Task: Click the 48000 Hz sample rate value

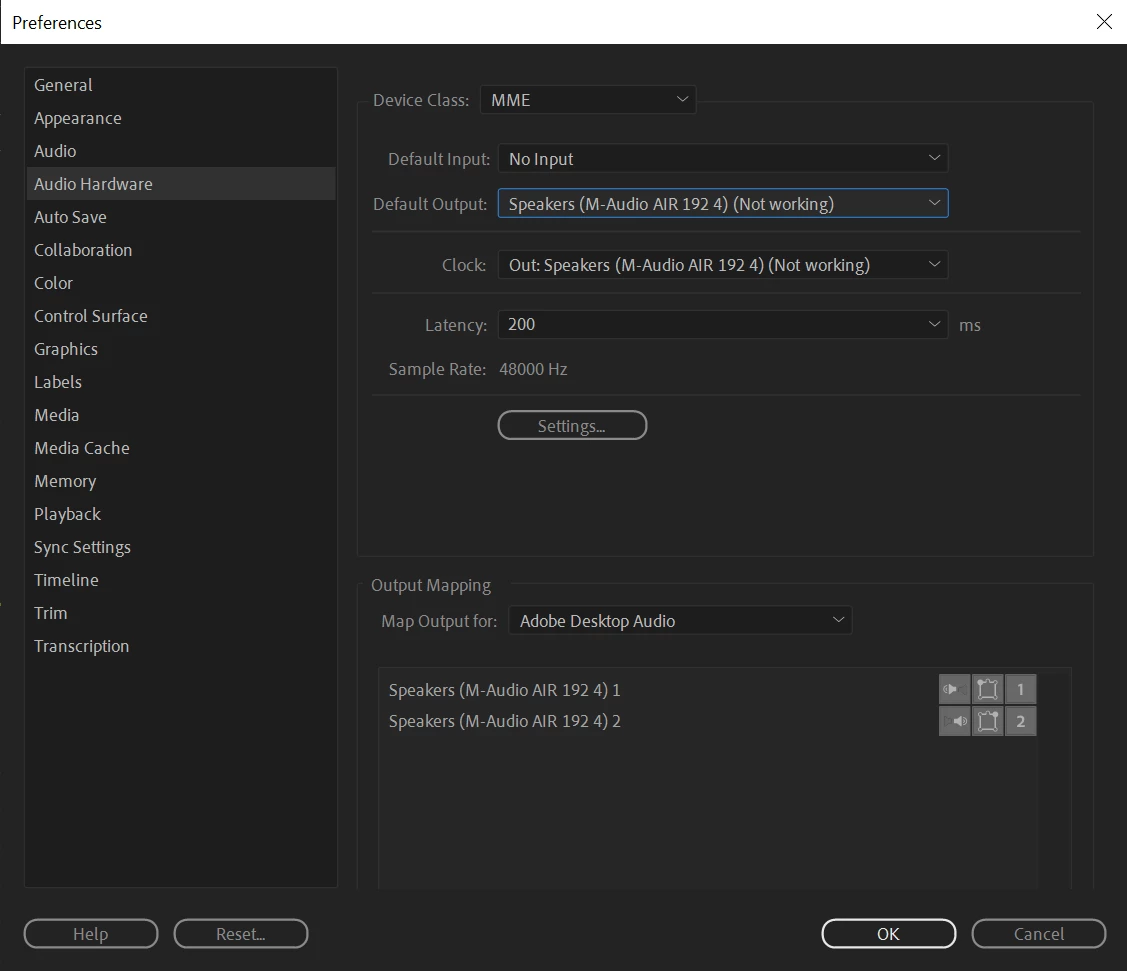Action: (x=533, y=369)
